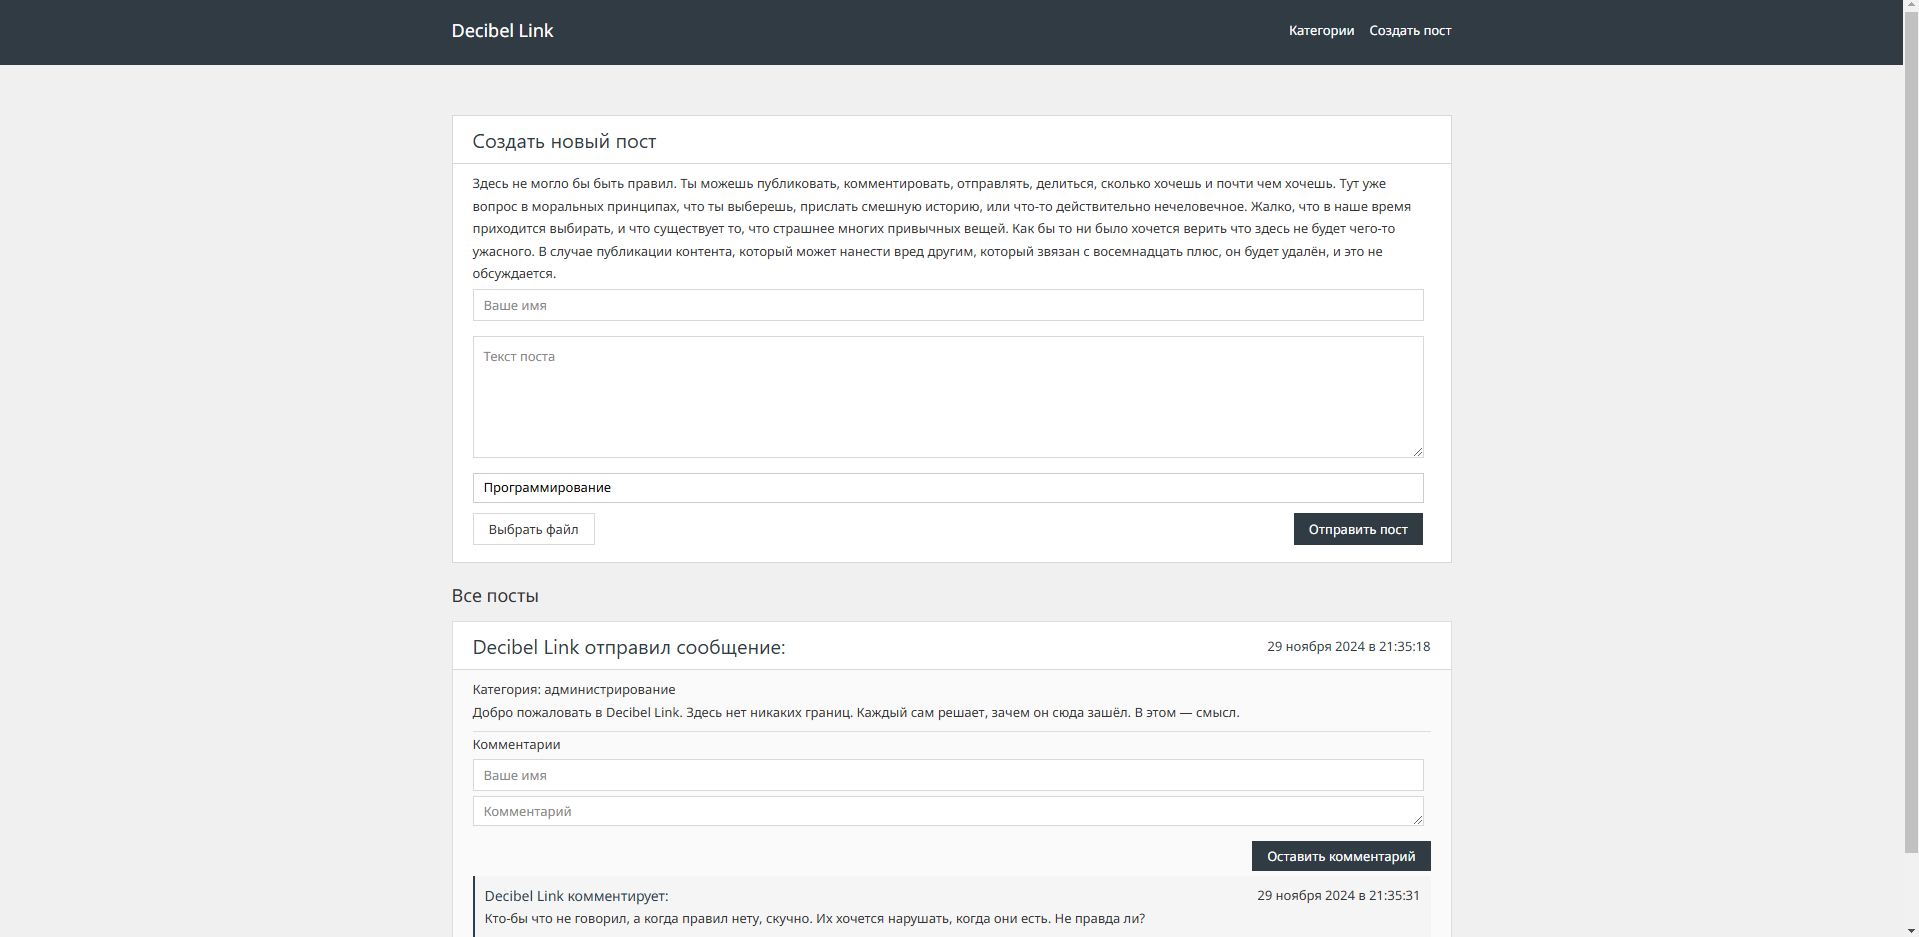This screenshot has height=937, width=1919.
Task: Open the Категории menu item
Action: click(1321, 31)
